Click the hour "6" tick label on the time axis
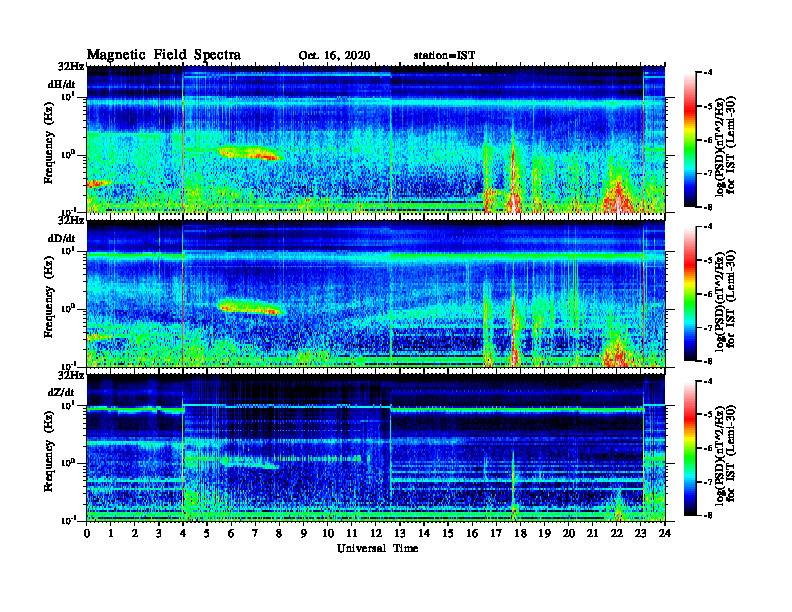 click(231, 534)
